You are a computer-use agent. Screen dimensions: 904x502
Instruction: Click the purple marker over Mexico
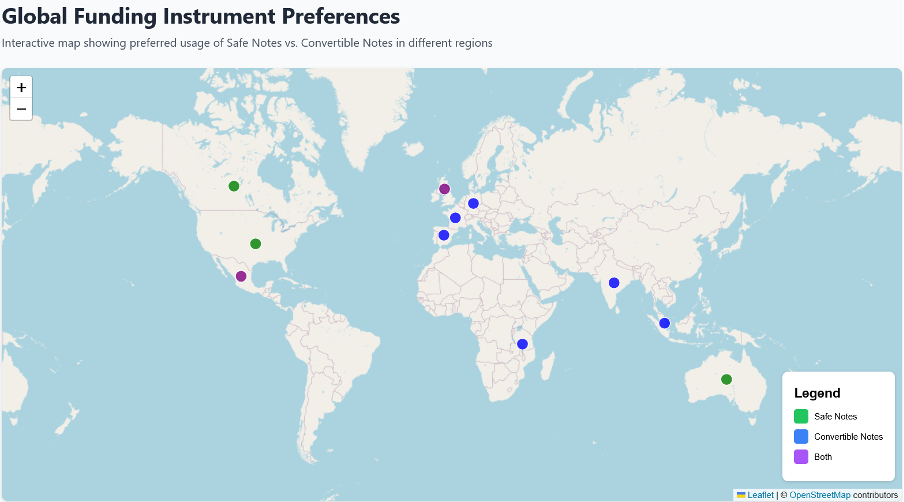click(241, 276)
